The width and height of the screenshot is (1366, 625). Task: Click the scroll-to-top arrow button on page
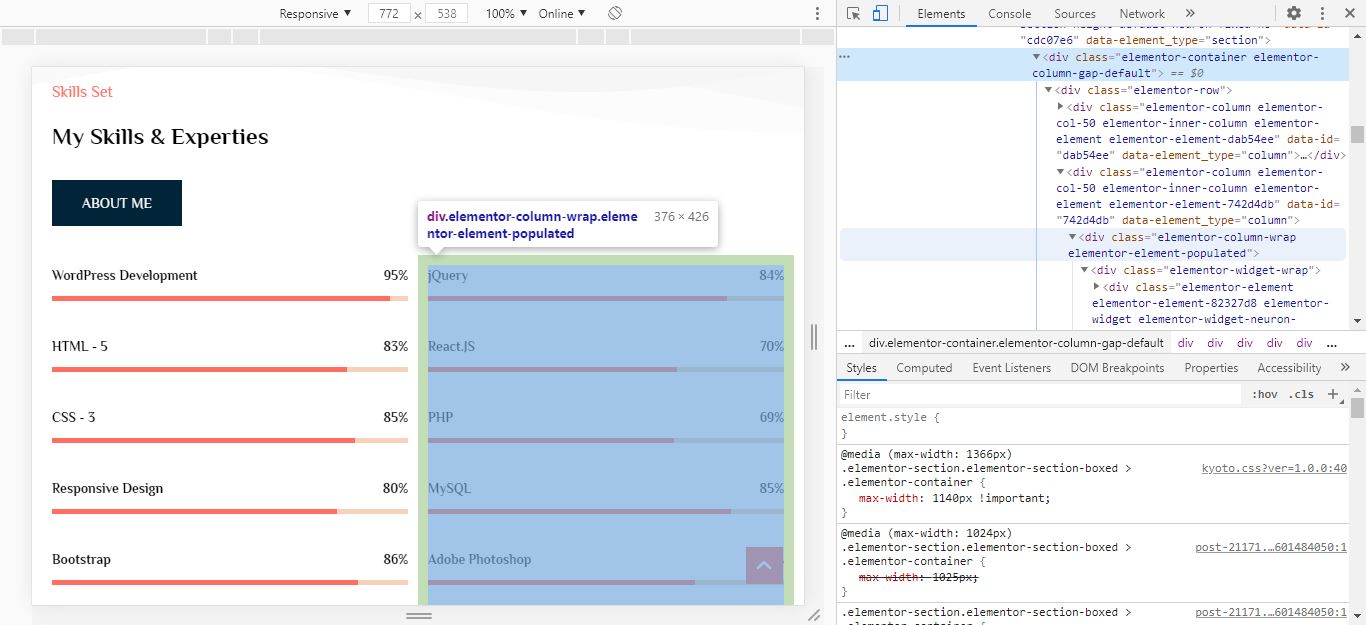coord(764,565)
